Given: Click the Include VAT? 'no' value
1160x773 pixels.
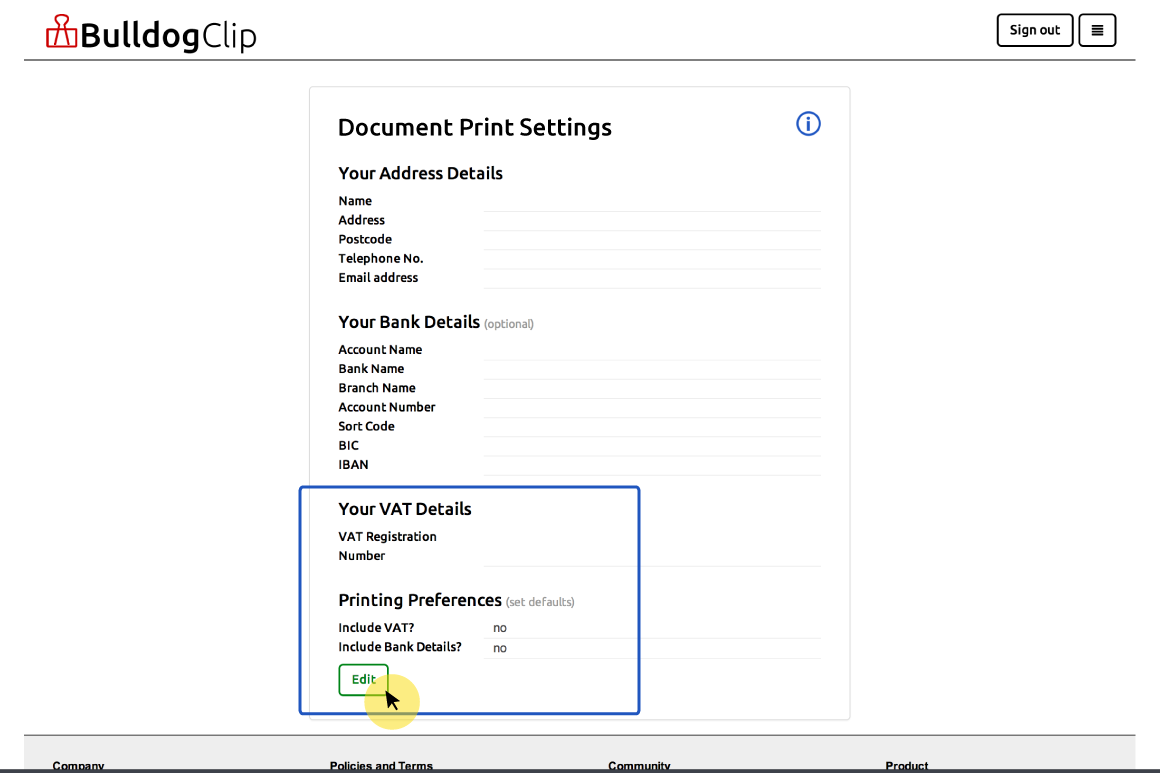Looking at the screenshot, I should (500, 628).
